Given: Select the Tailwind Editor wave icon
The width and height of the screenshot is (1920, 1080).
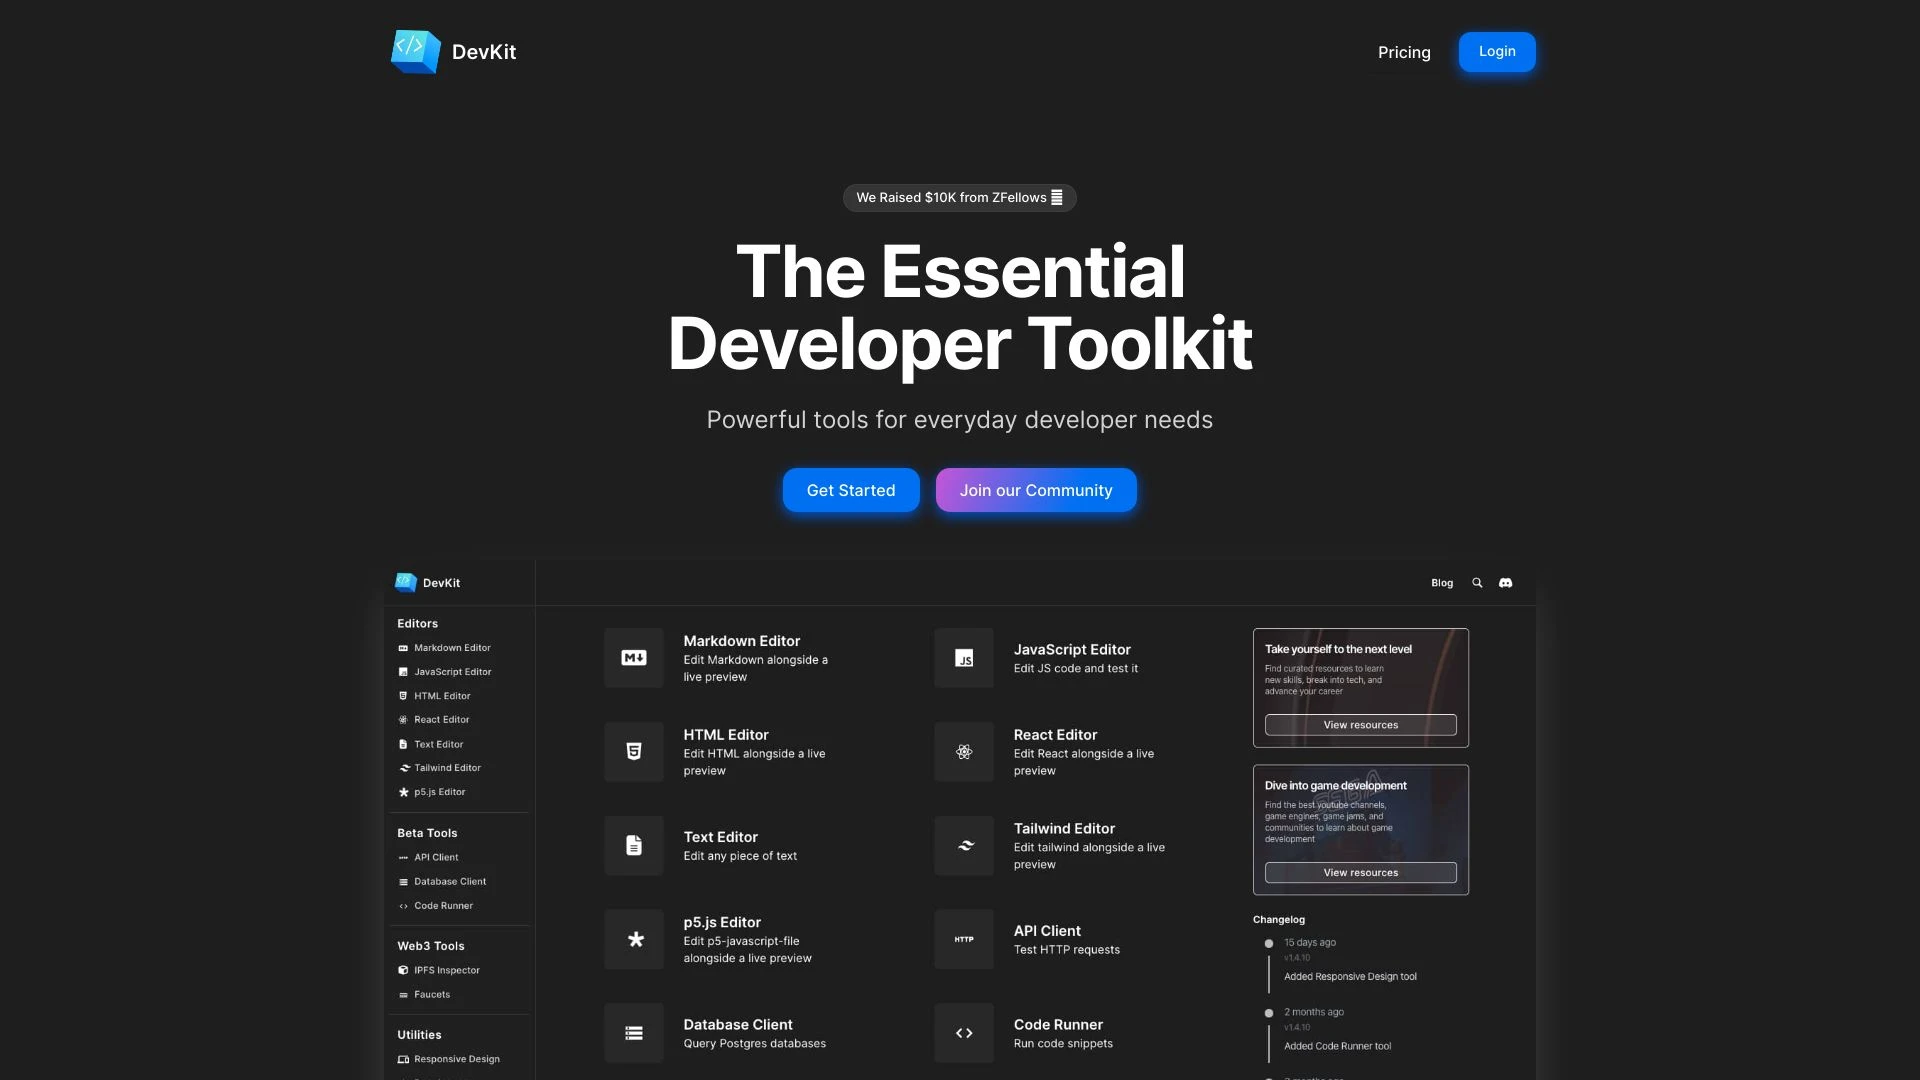Looking at the screenshot, I should click(963, 845).
